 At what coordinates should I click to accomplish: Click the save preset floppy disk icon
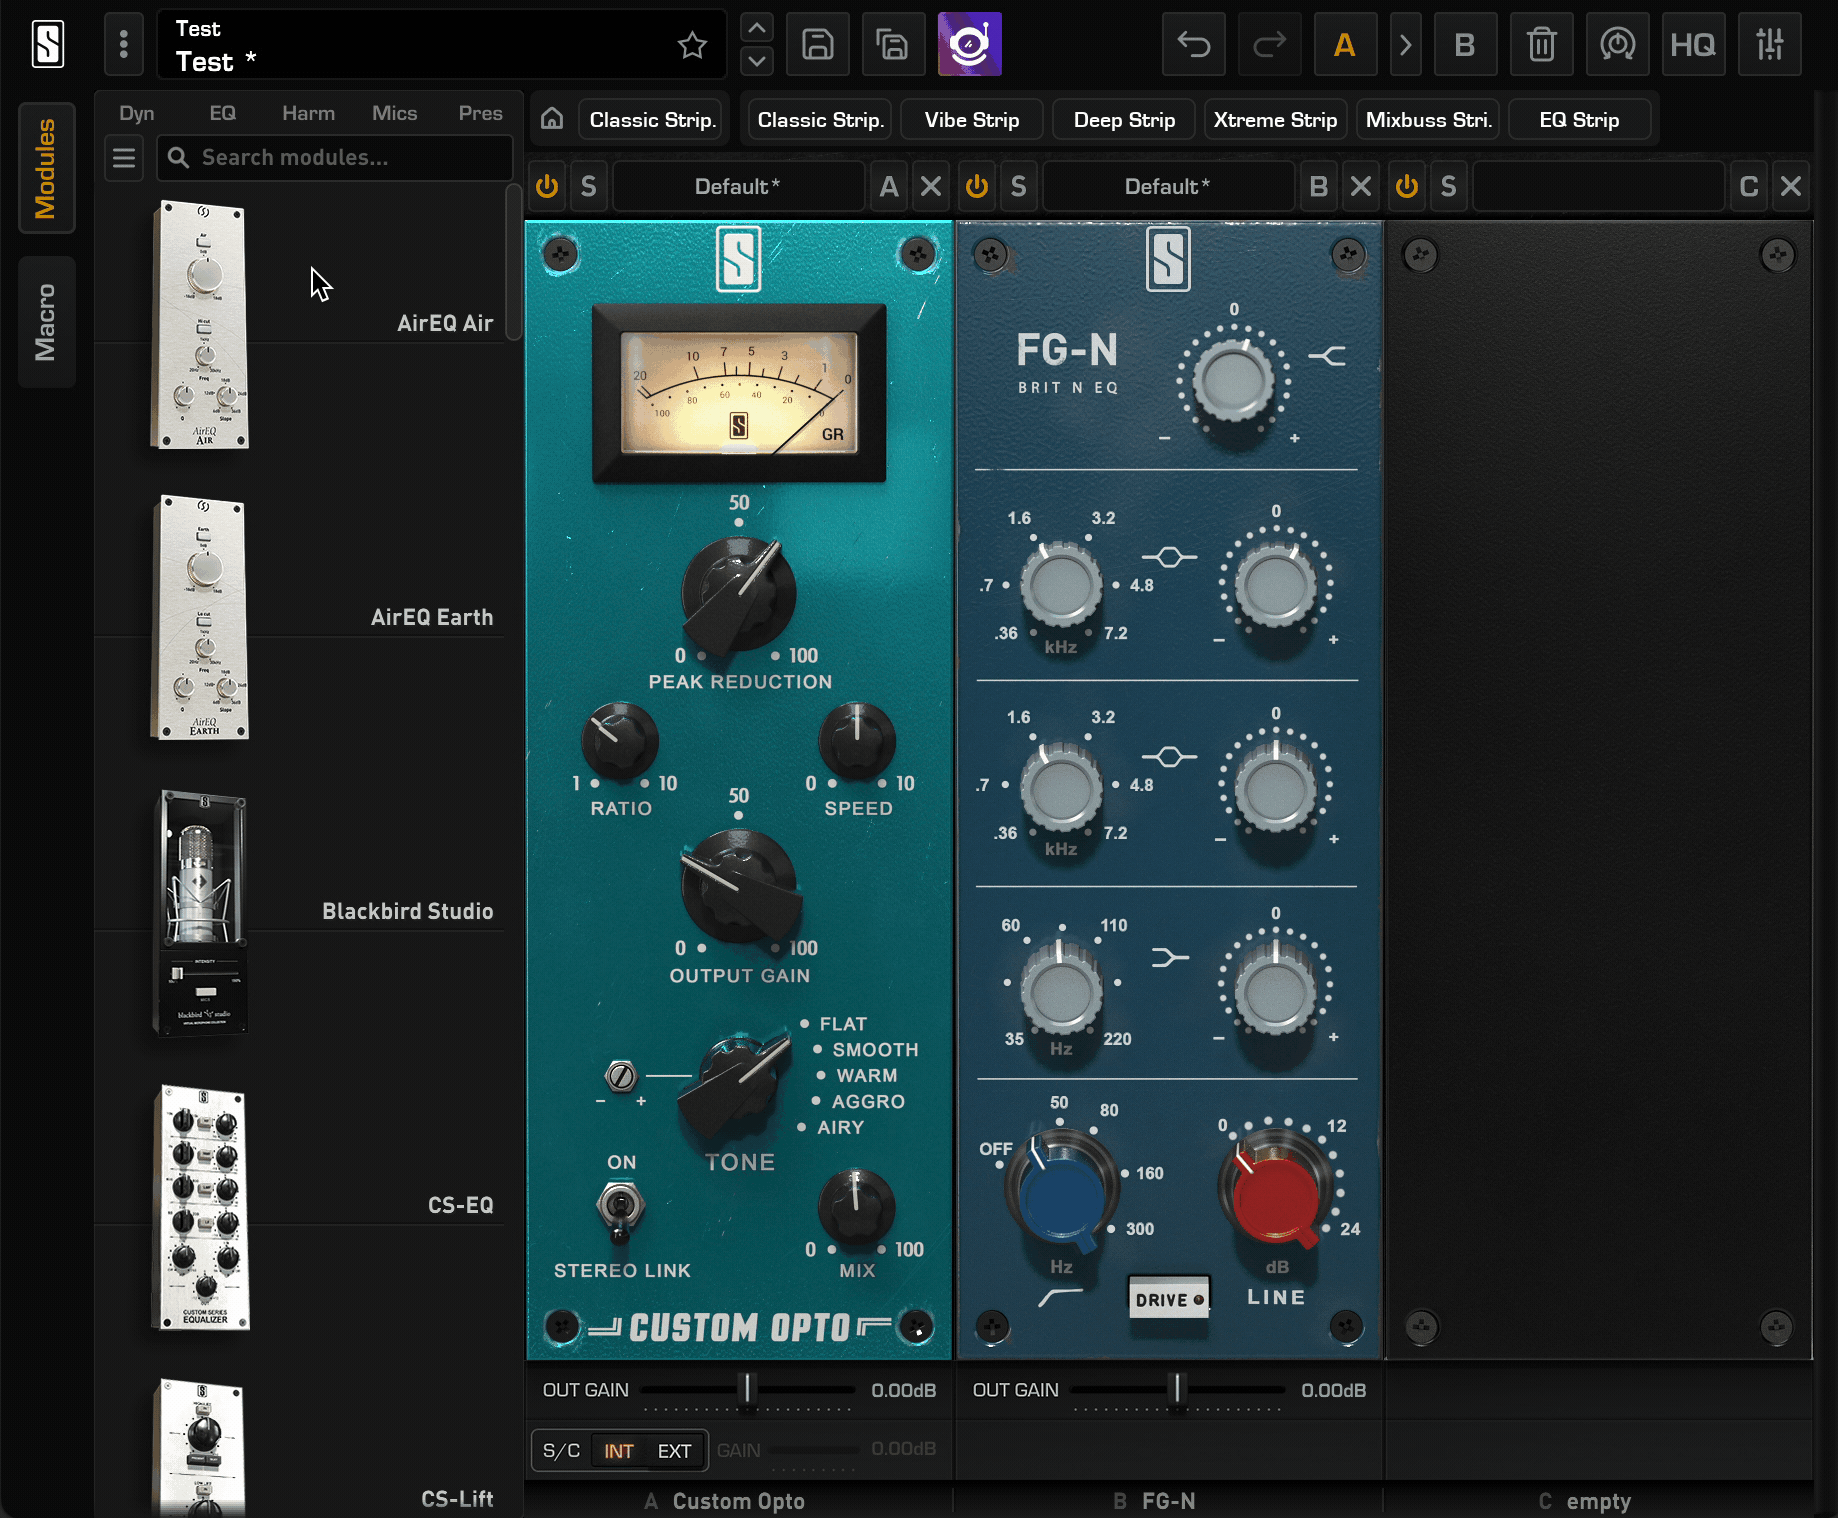point(817,45)
